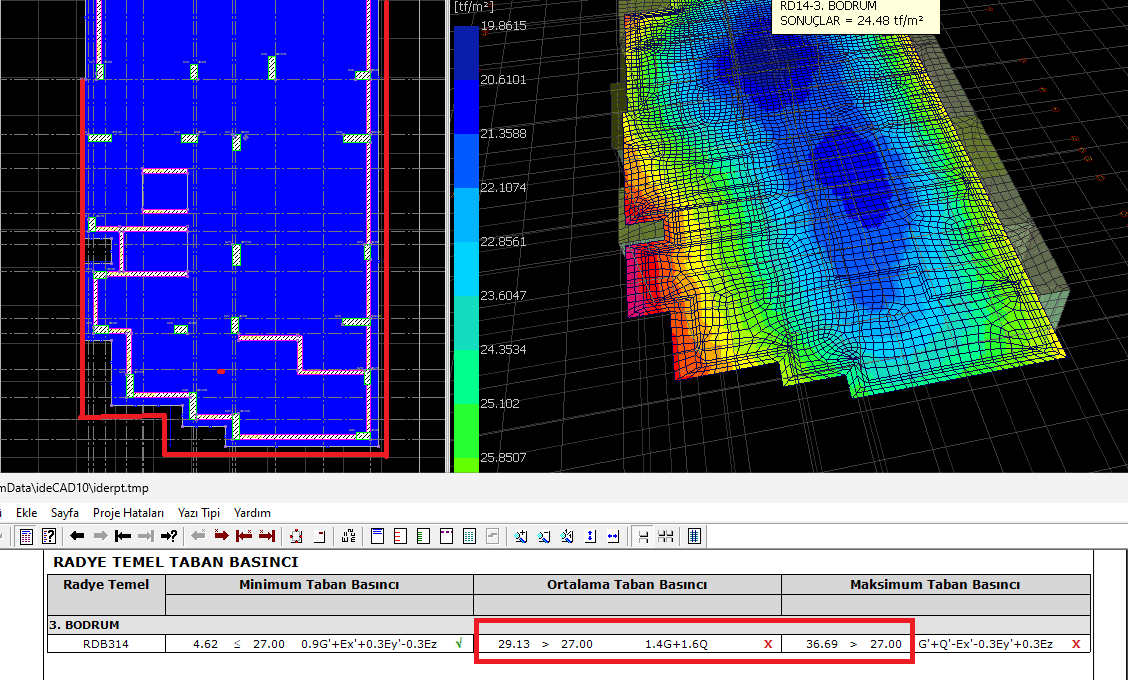Viewport: 1128px width, 680px height.
Task: Click the arrow with question mark icon
Action: (x=169, y=536)
